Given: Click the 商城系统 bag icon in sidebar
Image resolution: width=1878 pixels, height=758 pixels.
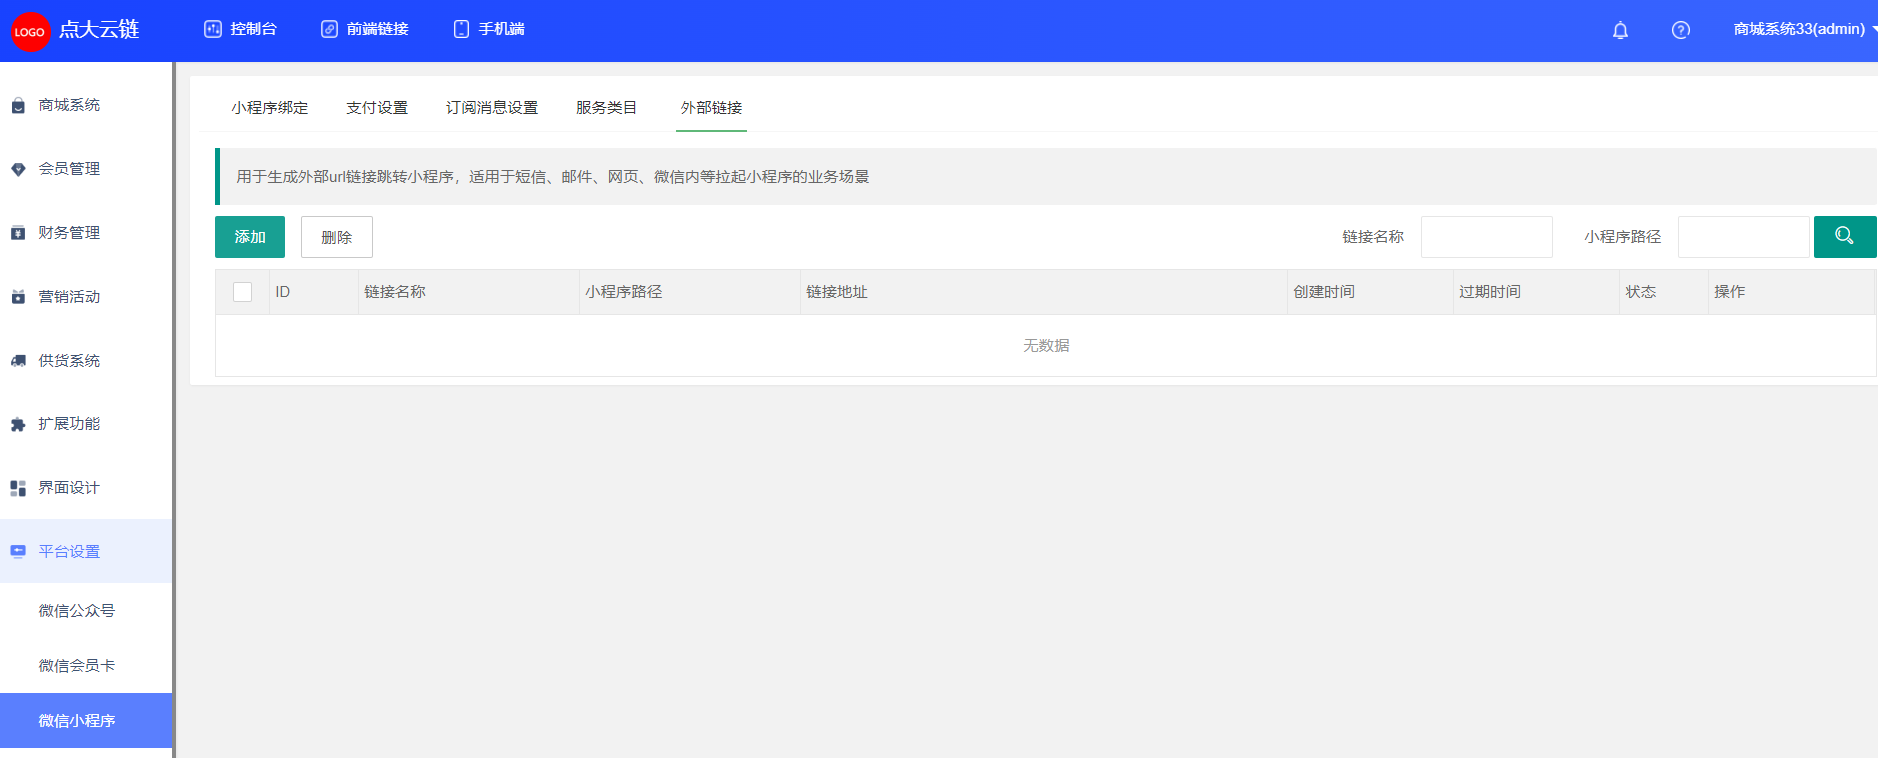Looking at the screenshot, I should coord(18,105).
